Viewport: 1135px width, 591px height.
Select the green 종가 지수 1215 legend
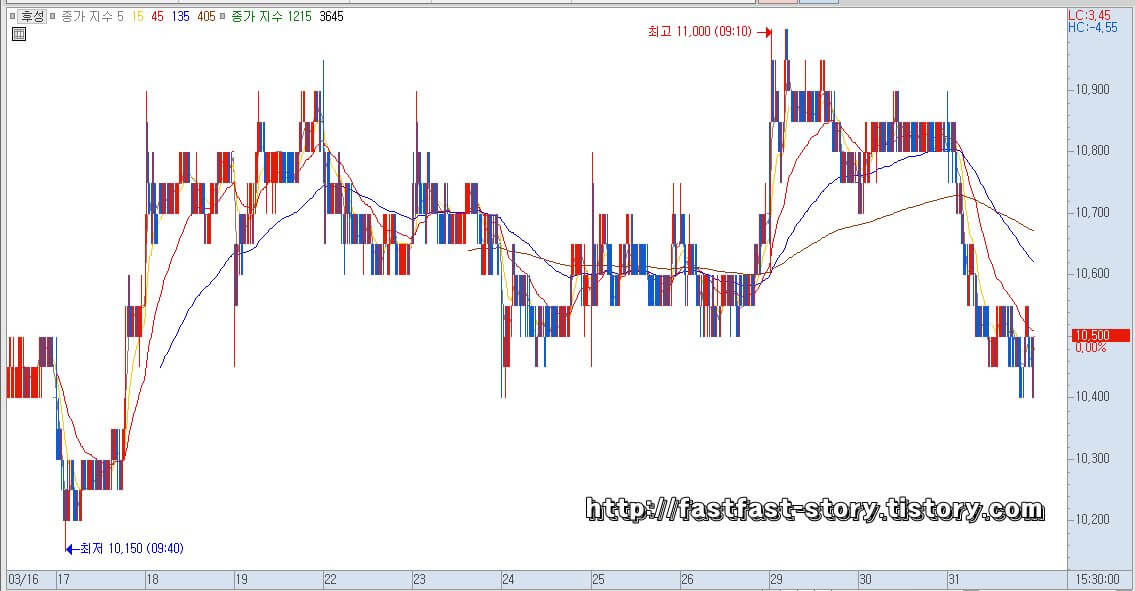tap(271, 16)
